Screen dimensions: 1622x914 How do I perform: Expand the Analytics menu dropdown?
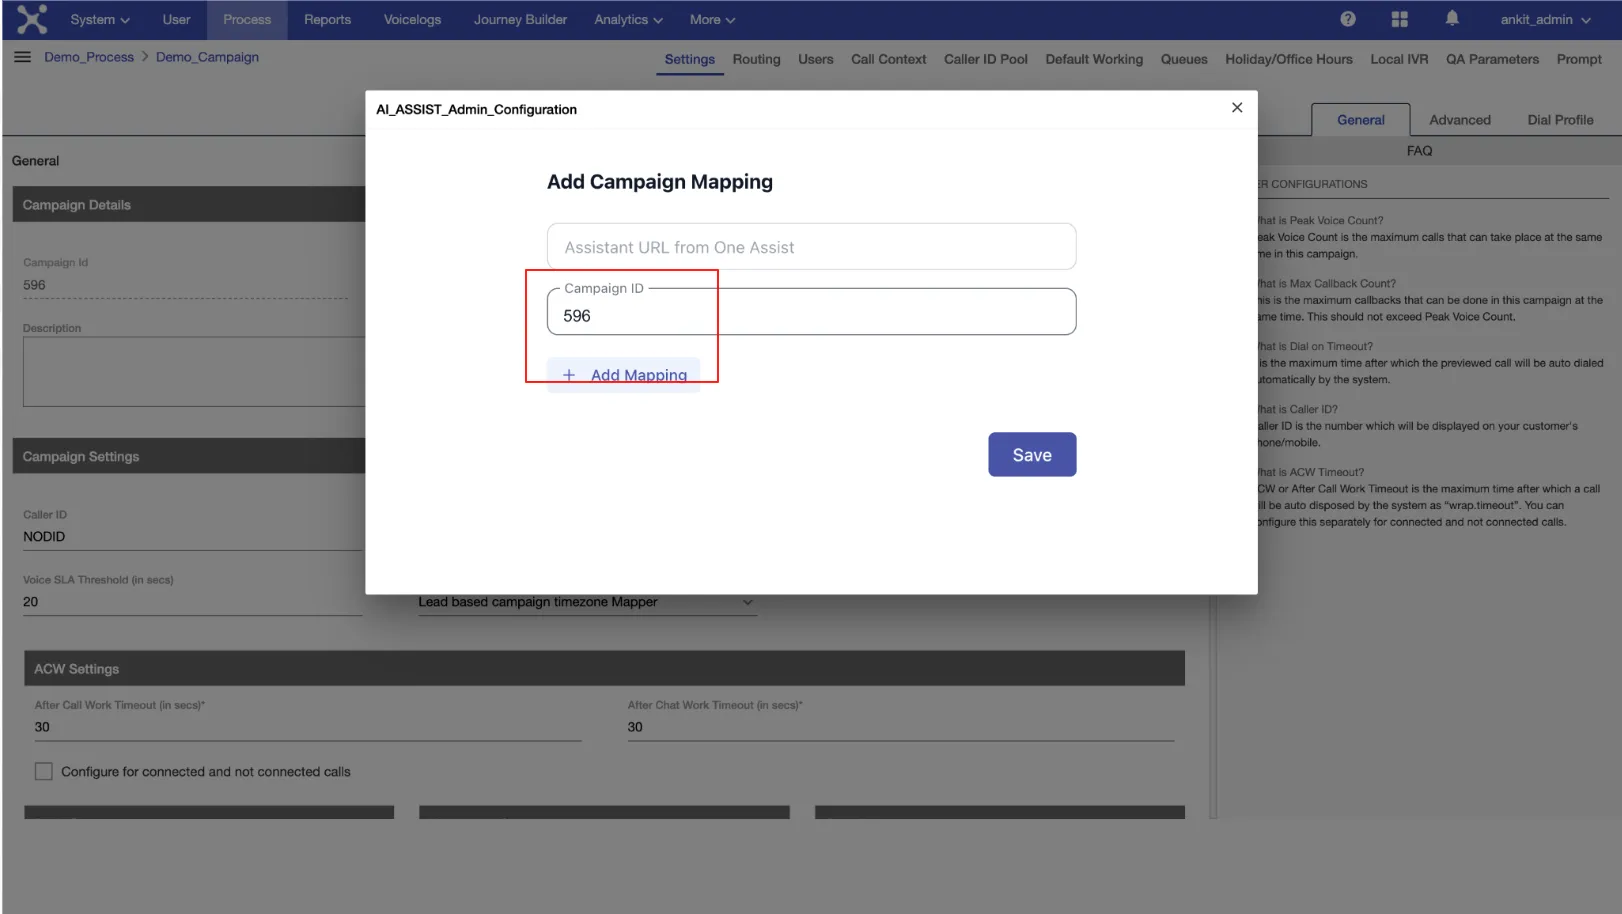point(628,20)
